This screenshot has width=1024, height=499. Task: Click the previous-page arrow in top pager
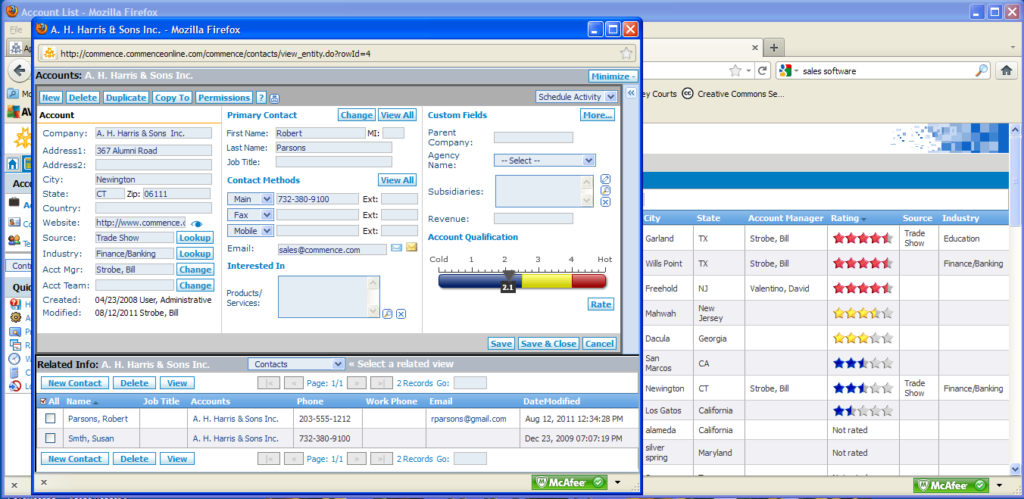coord(294,383)
